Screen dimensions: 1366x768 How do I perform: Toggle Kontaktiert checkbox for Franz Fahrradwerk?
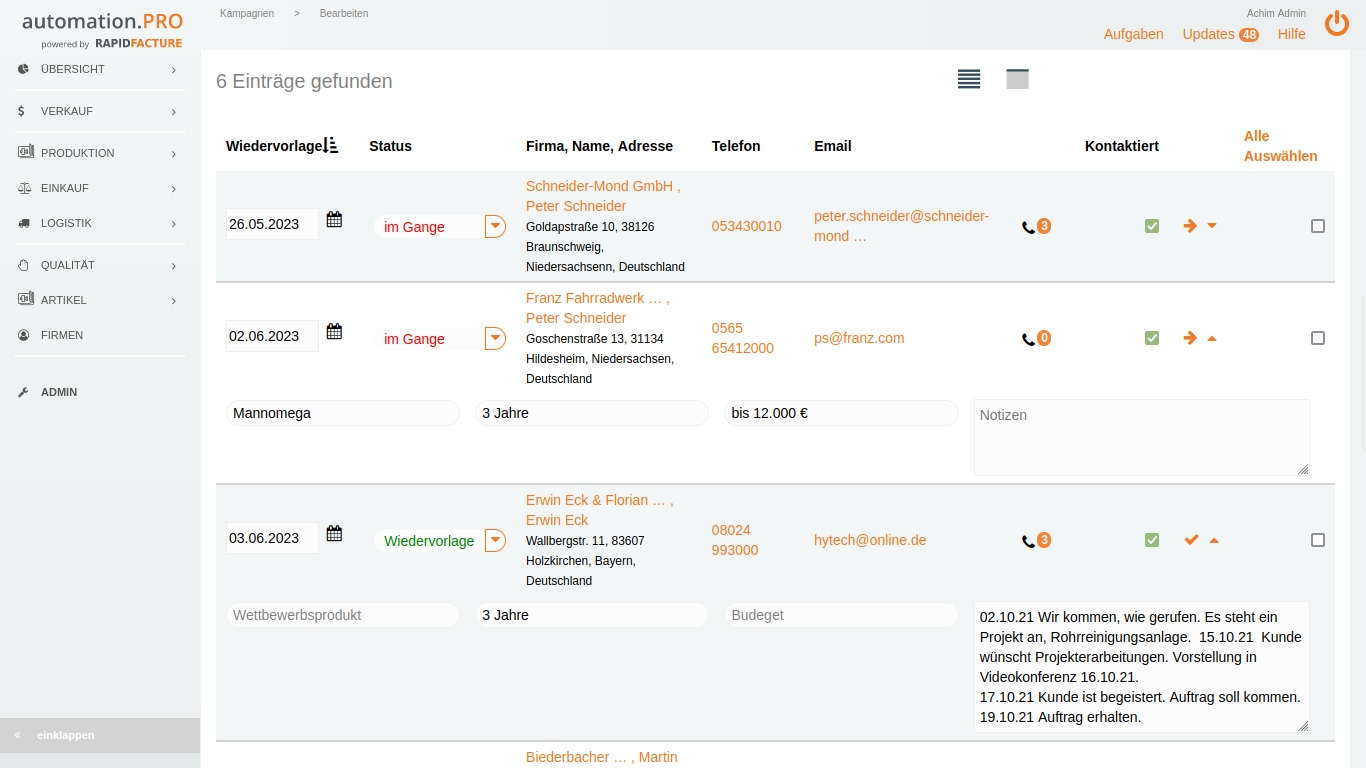pyautogui.click(x=1152, y=338)
